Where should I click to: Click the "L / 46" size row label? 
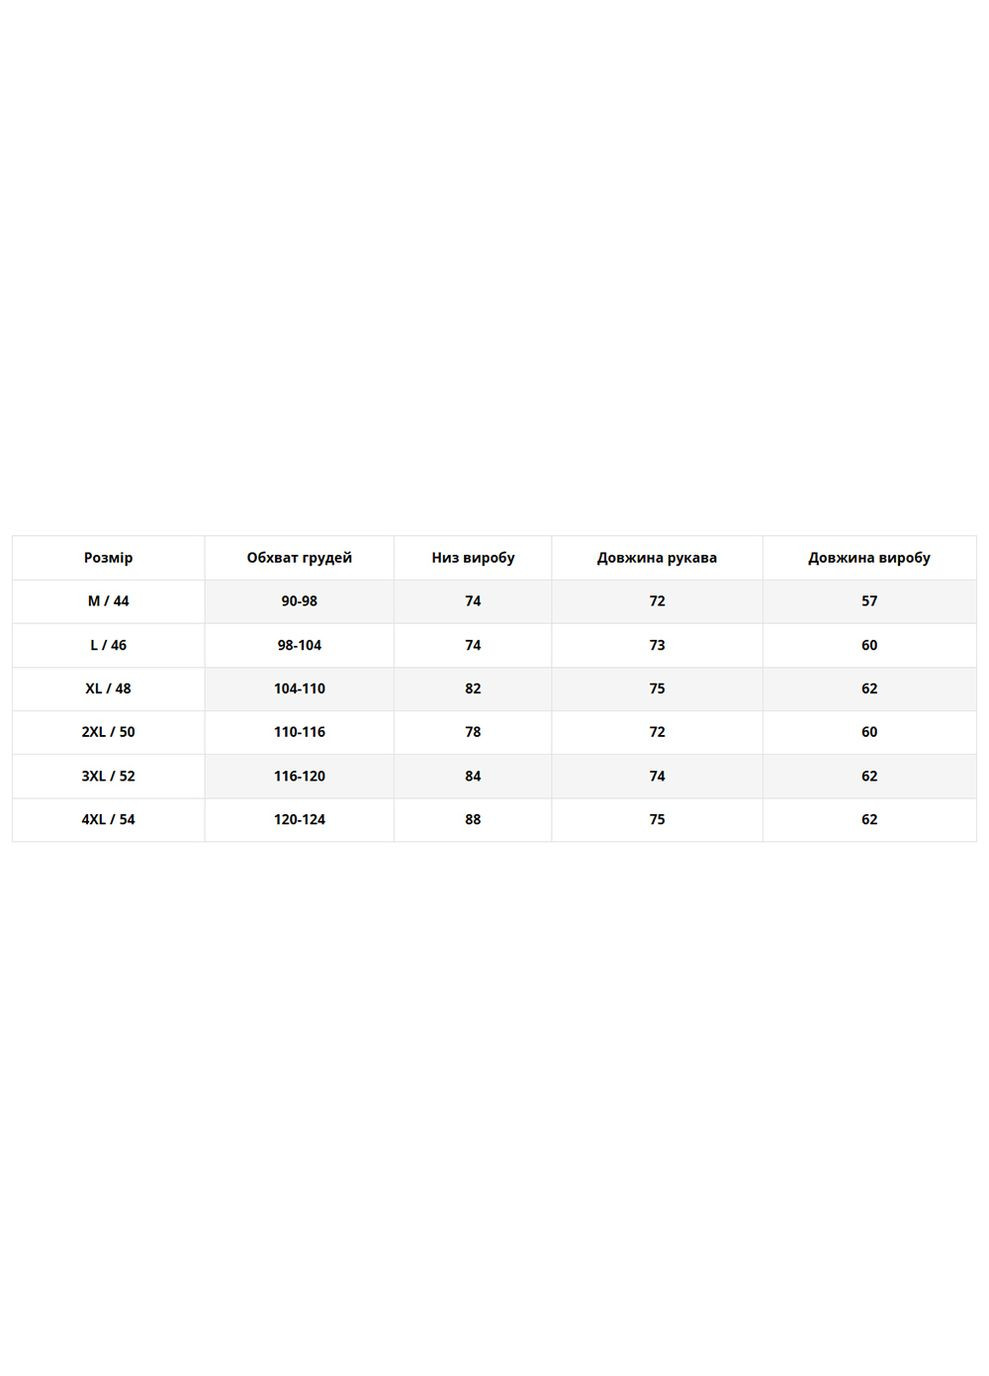(x=108, y=645)
